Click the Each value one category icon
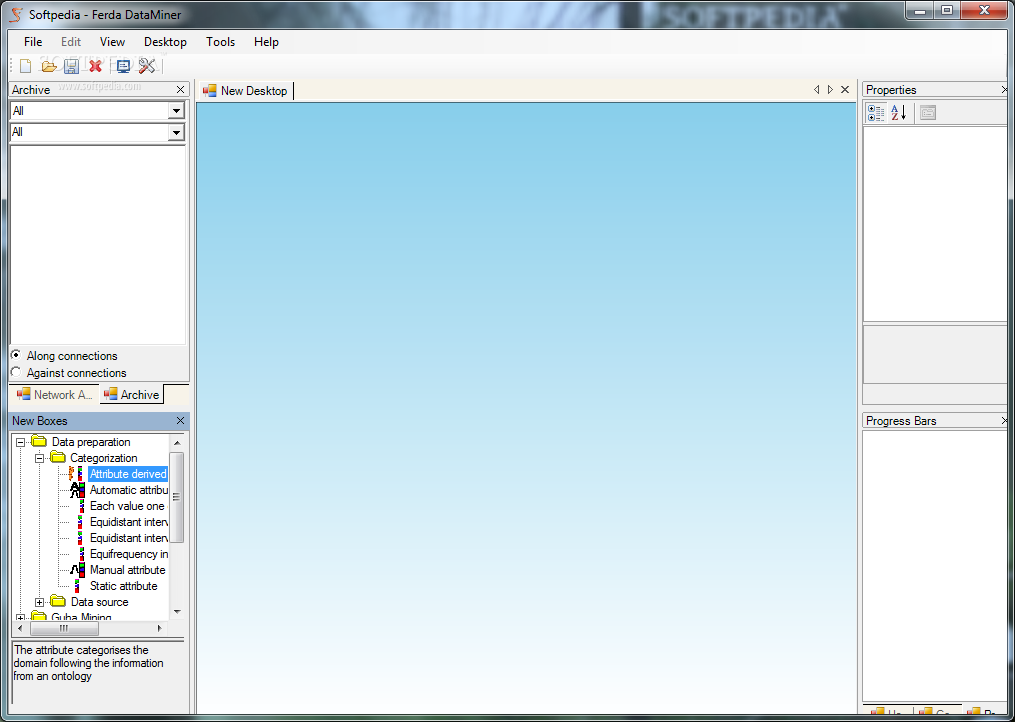1015x722 pixels. [82, 506]
